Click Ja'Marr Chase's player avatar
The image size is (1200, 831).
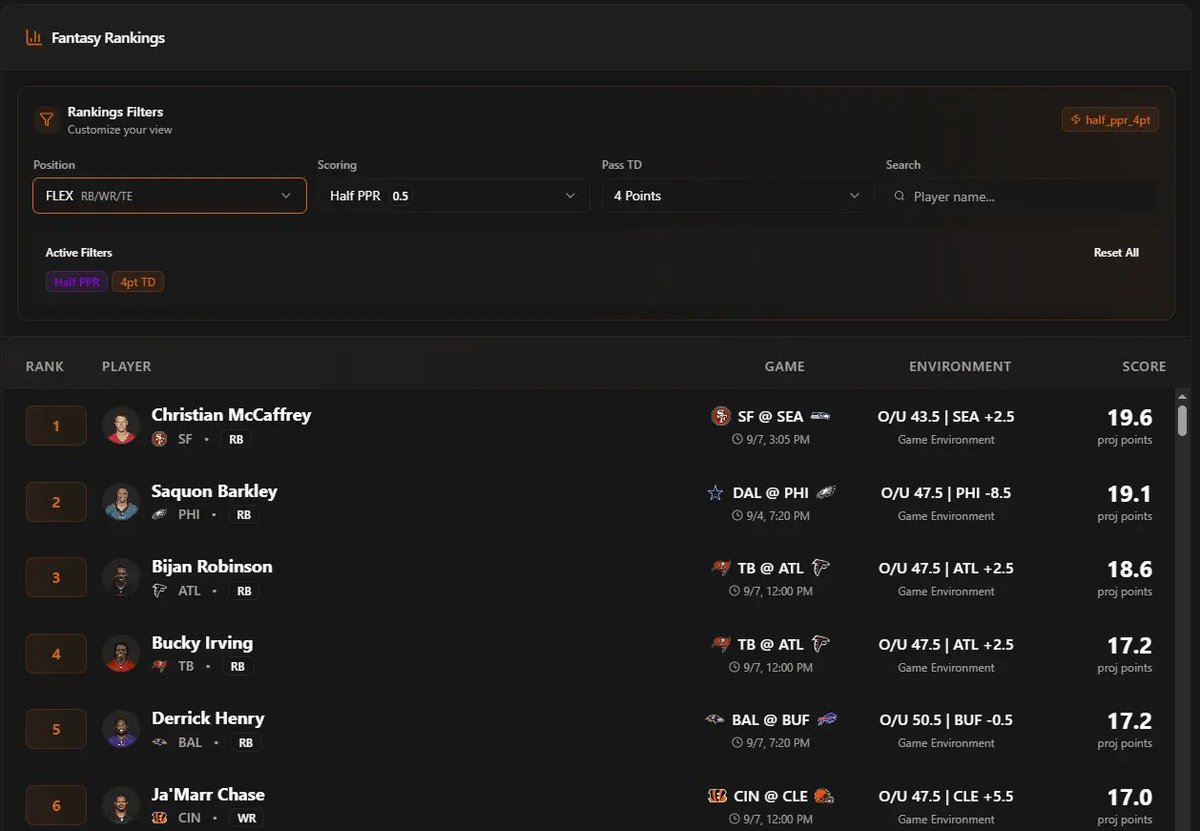[x=121, y=805]
